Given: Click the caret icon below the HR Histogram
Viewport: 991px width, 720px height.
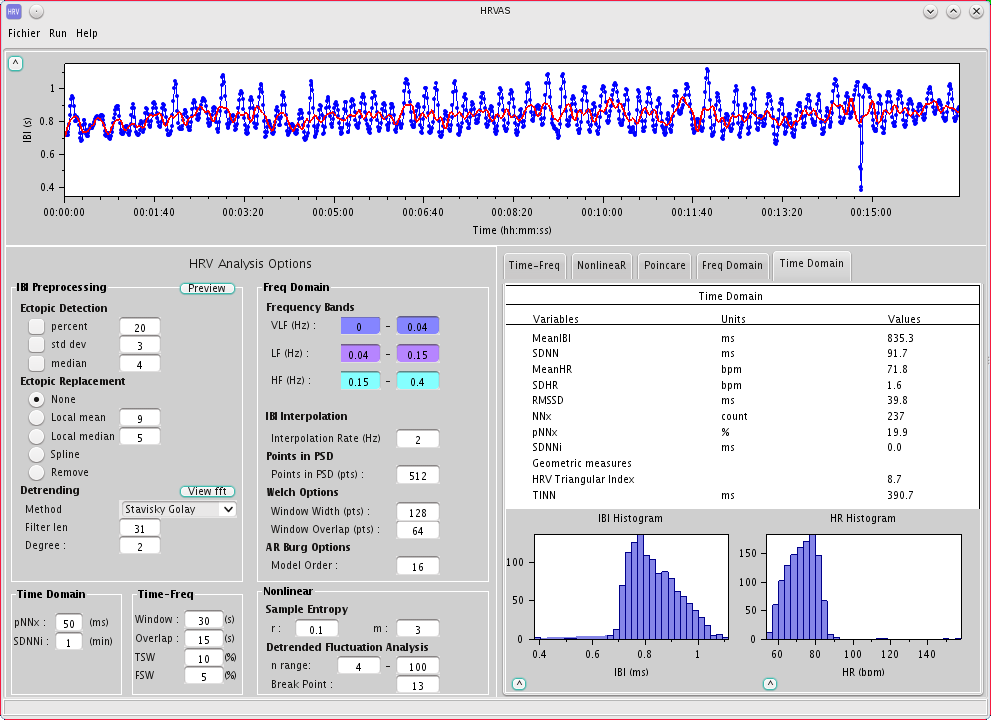Looking at the screenshot, I should pyautogui.click(x=770, y=684).
